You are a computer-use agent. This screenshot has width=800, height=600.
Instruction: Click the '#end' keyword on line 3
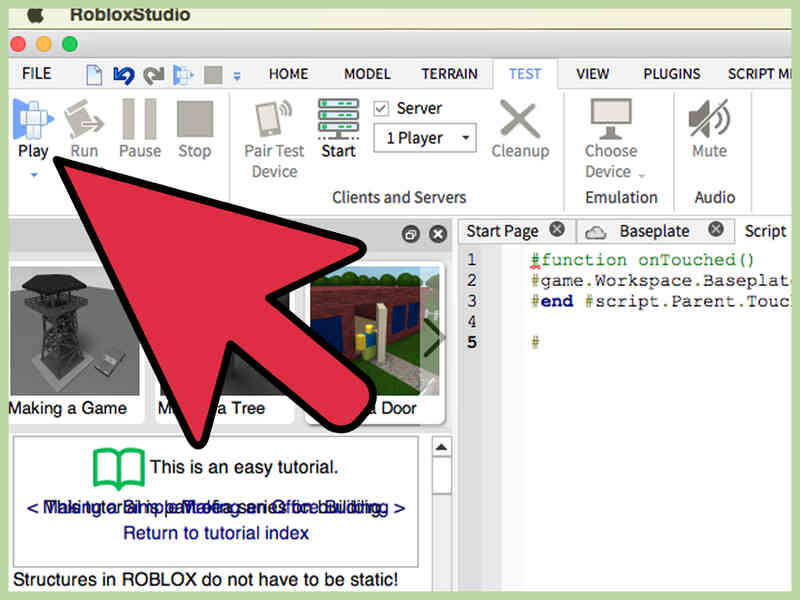coord(552,302)
